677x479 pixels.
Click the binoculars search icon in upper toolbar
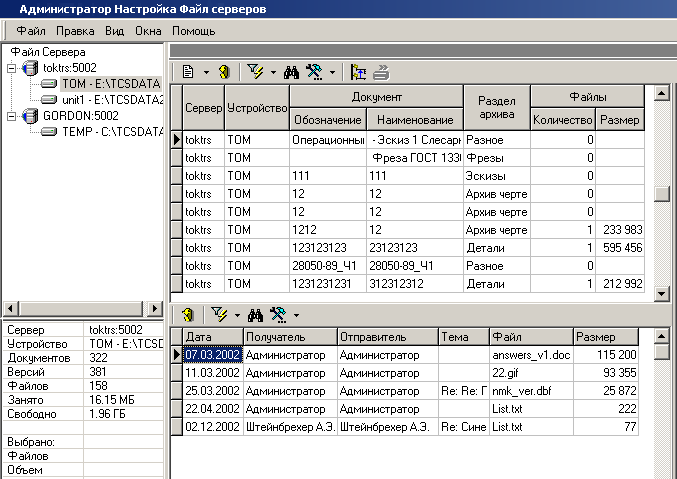pos(293,72)
